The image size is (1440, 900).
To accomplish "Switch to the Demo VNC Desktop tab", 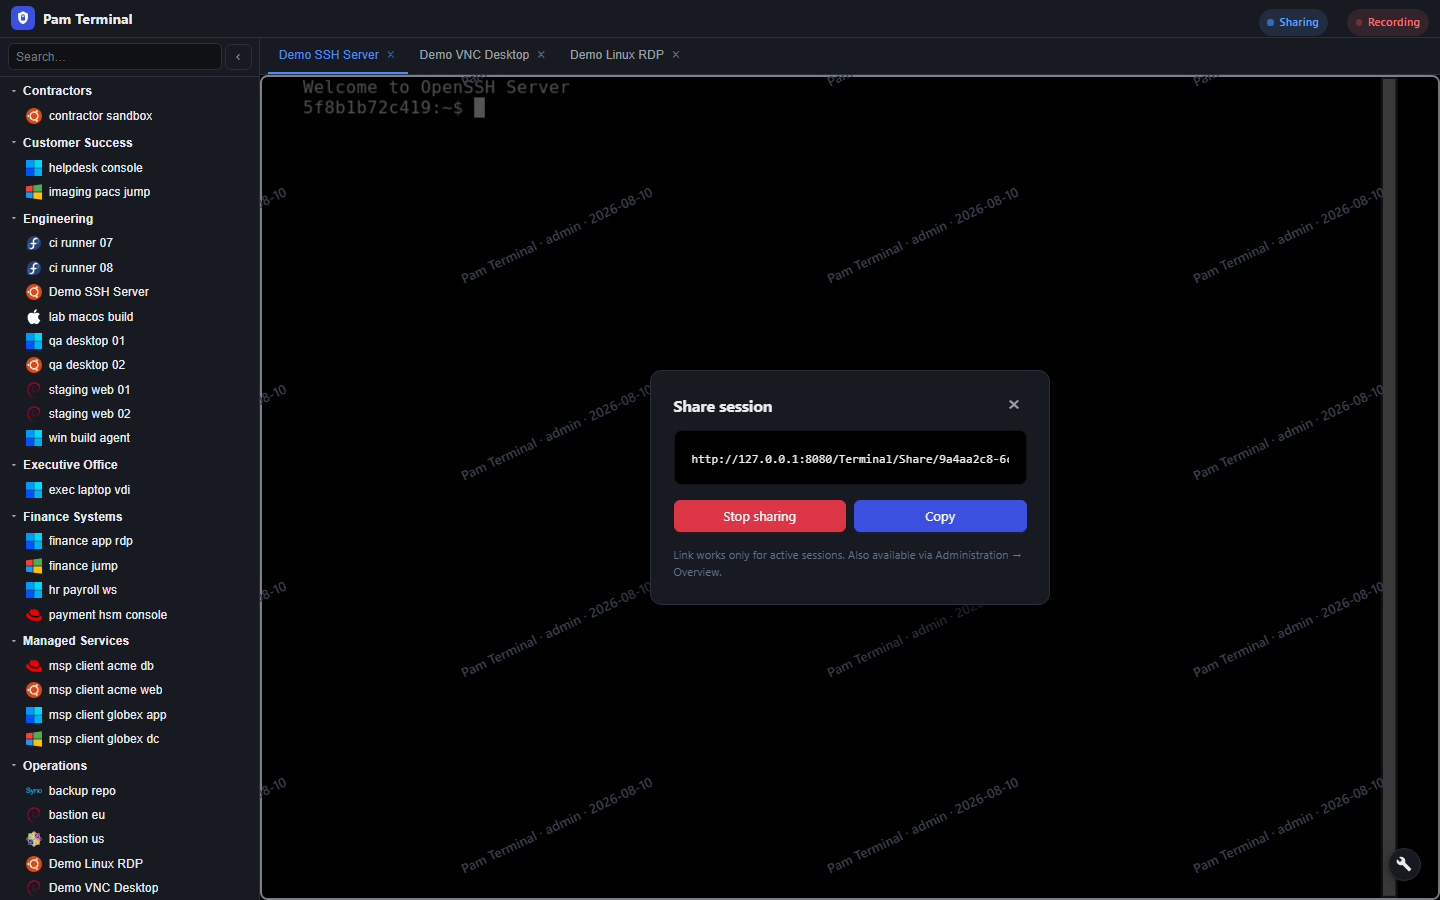I will click(x=474, y=55).
